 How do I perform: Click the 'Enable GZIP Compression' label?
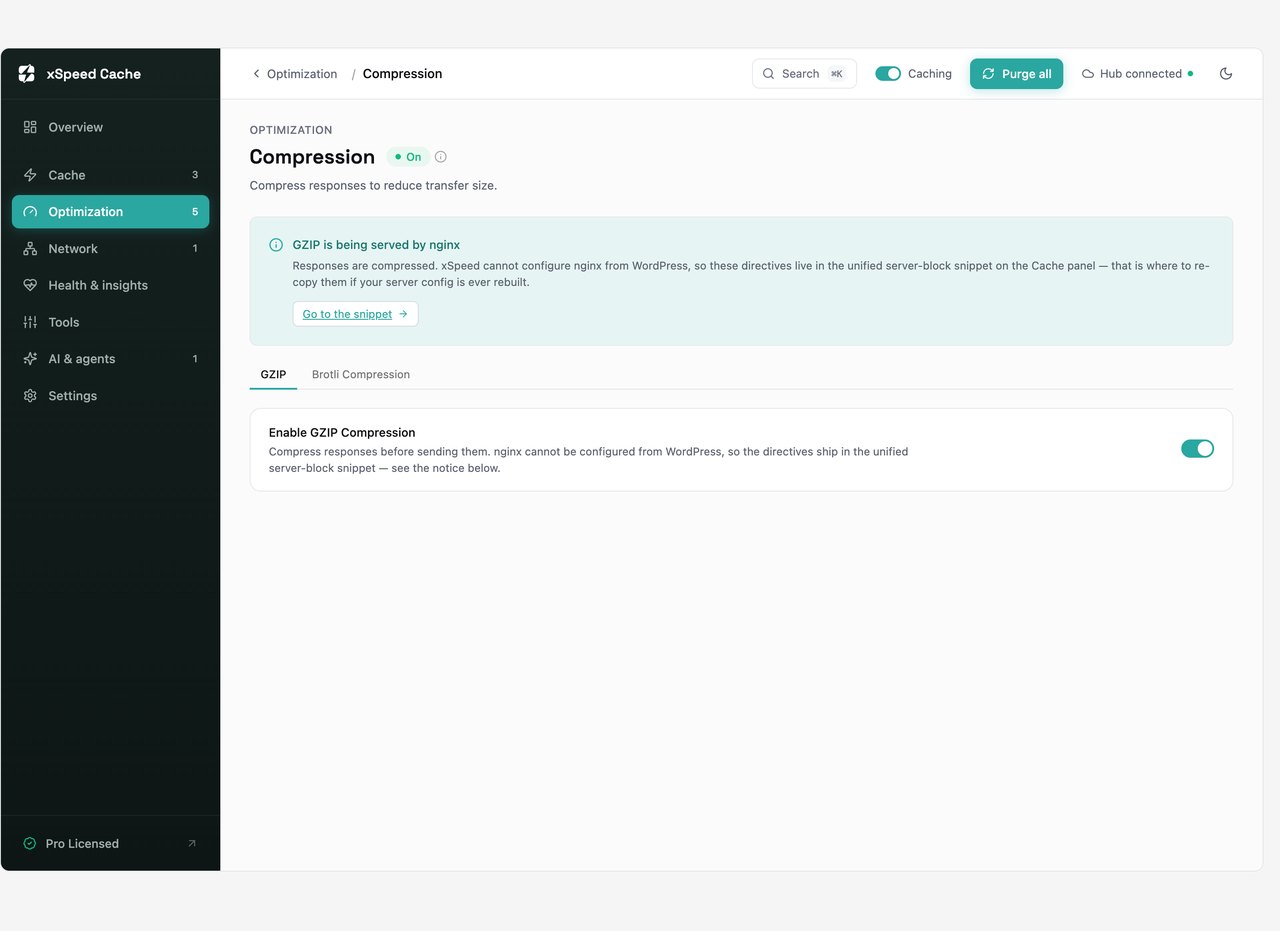[x=342, y=433]
